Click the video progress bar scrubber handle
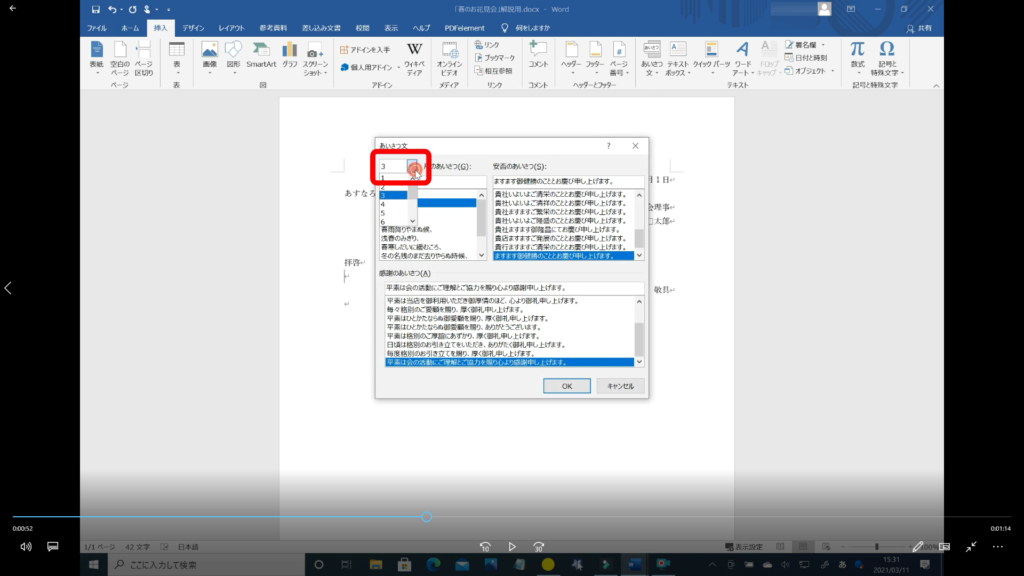This screenshot has width=1024, height=576. tap(426, 517)
